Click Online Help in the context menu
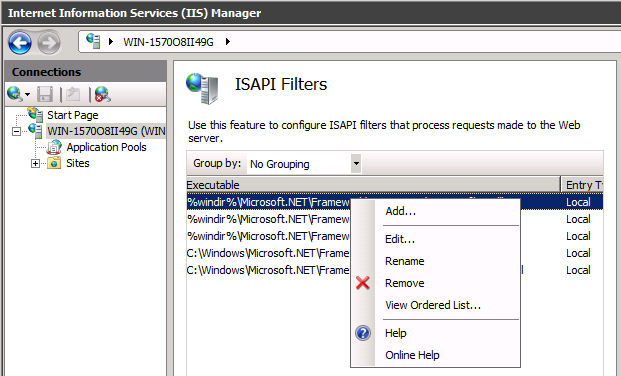Viewport: 621px width, 376px height. pyautogui.click(x=412, y=355)
